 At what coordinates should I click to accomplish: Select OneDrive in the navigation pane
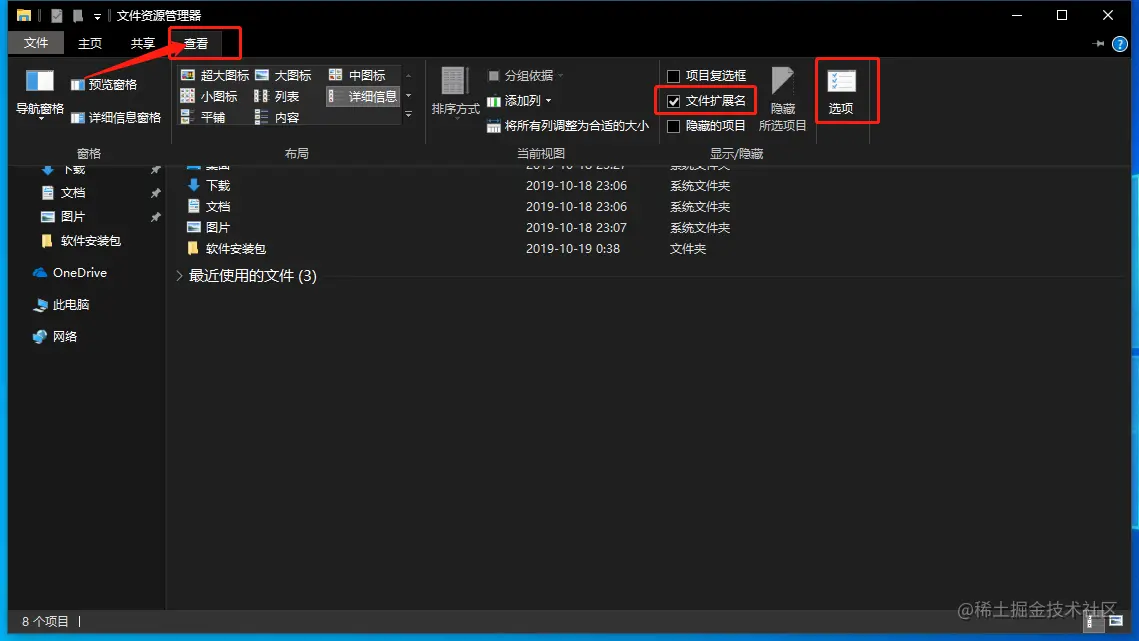[x=70, y=273]
